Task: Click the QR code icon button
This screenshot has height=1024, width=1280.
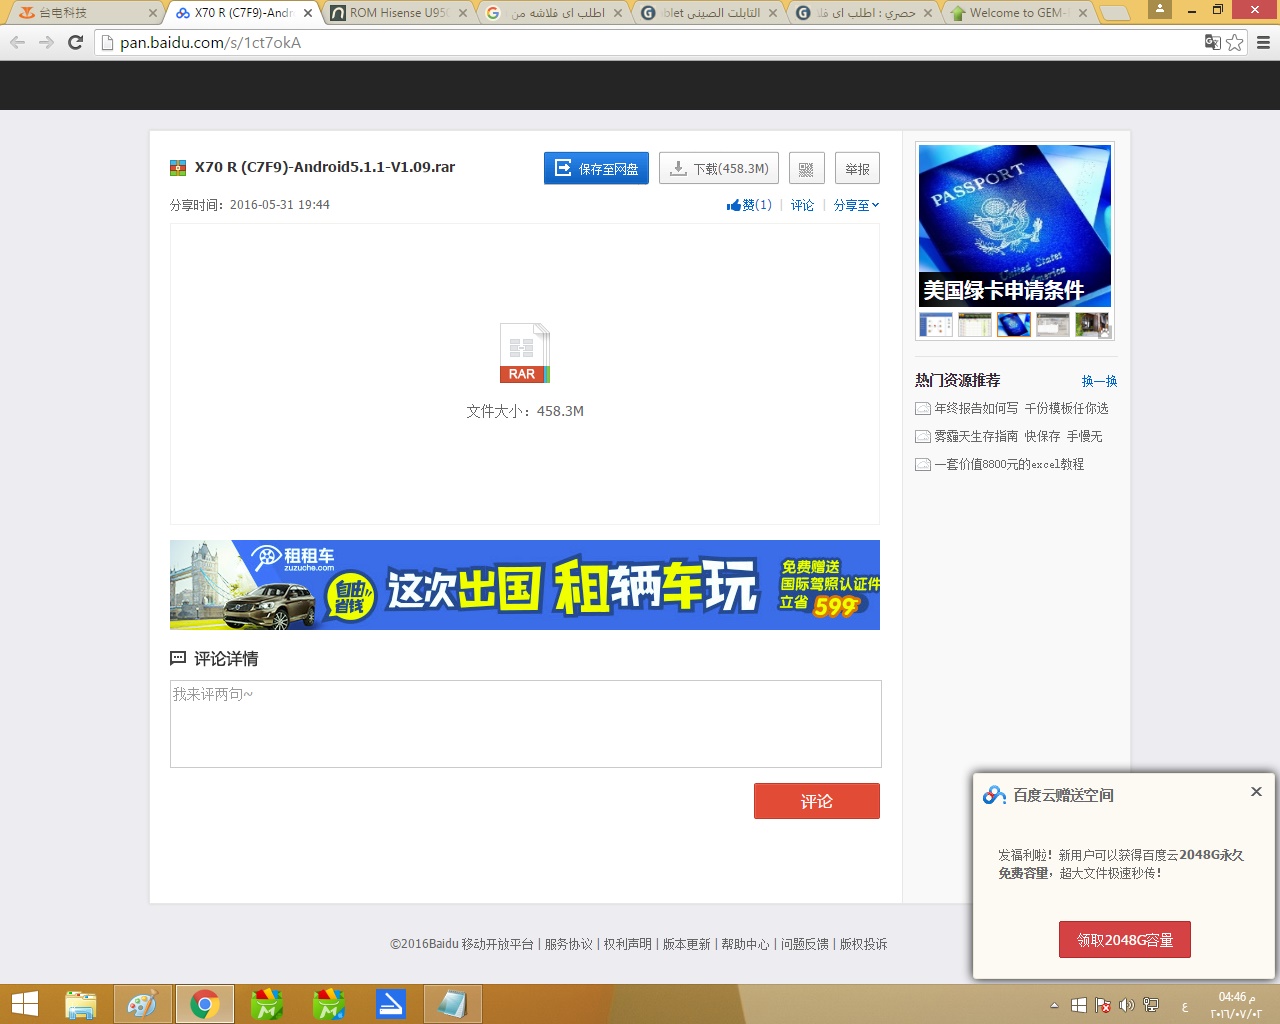Action: point(806,169)
